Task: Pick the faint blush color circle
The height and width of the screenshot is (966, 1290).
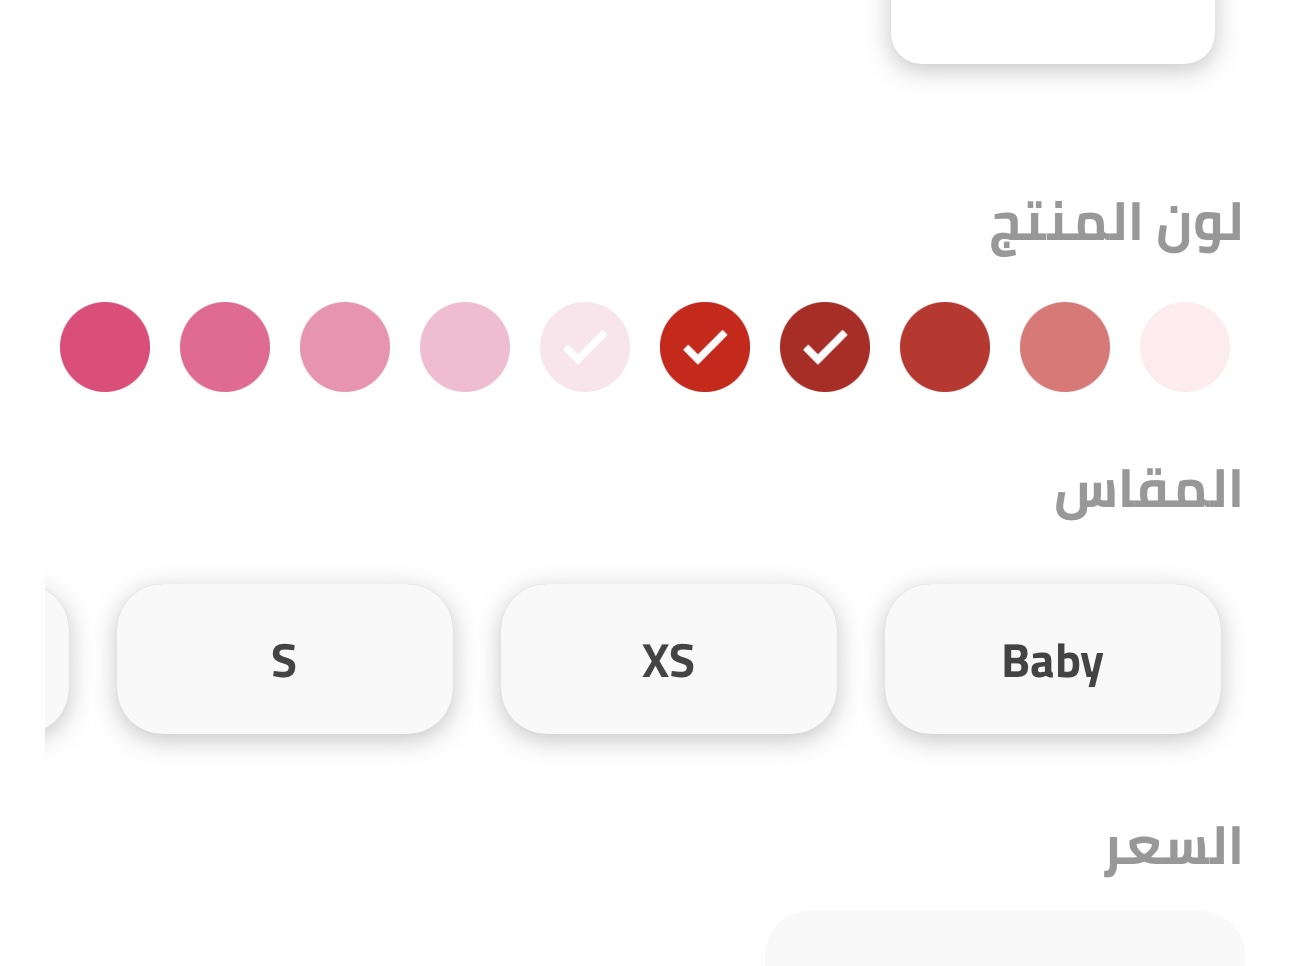Action: pyautogui.click(x=1185, y=347)
